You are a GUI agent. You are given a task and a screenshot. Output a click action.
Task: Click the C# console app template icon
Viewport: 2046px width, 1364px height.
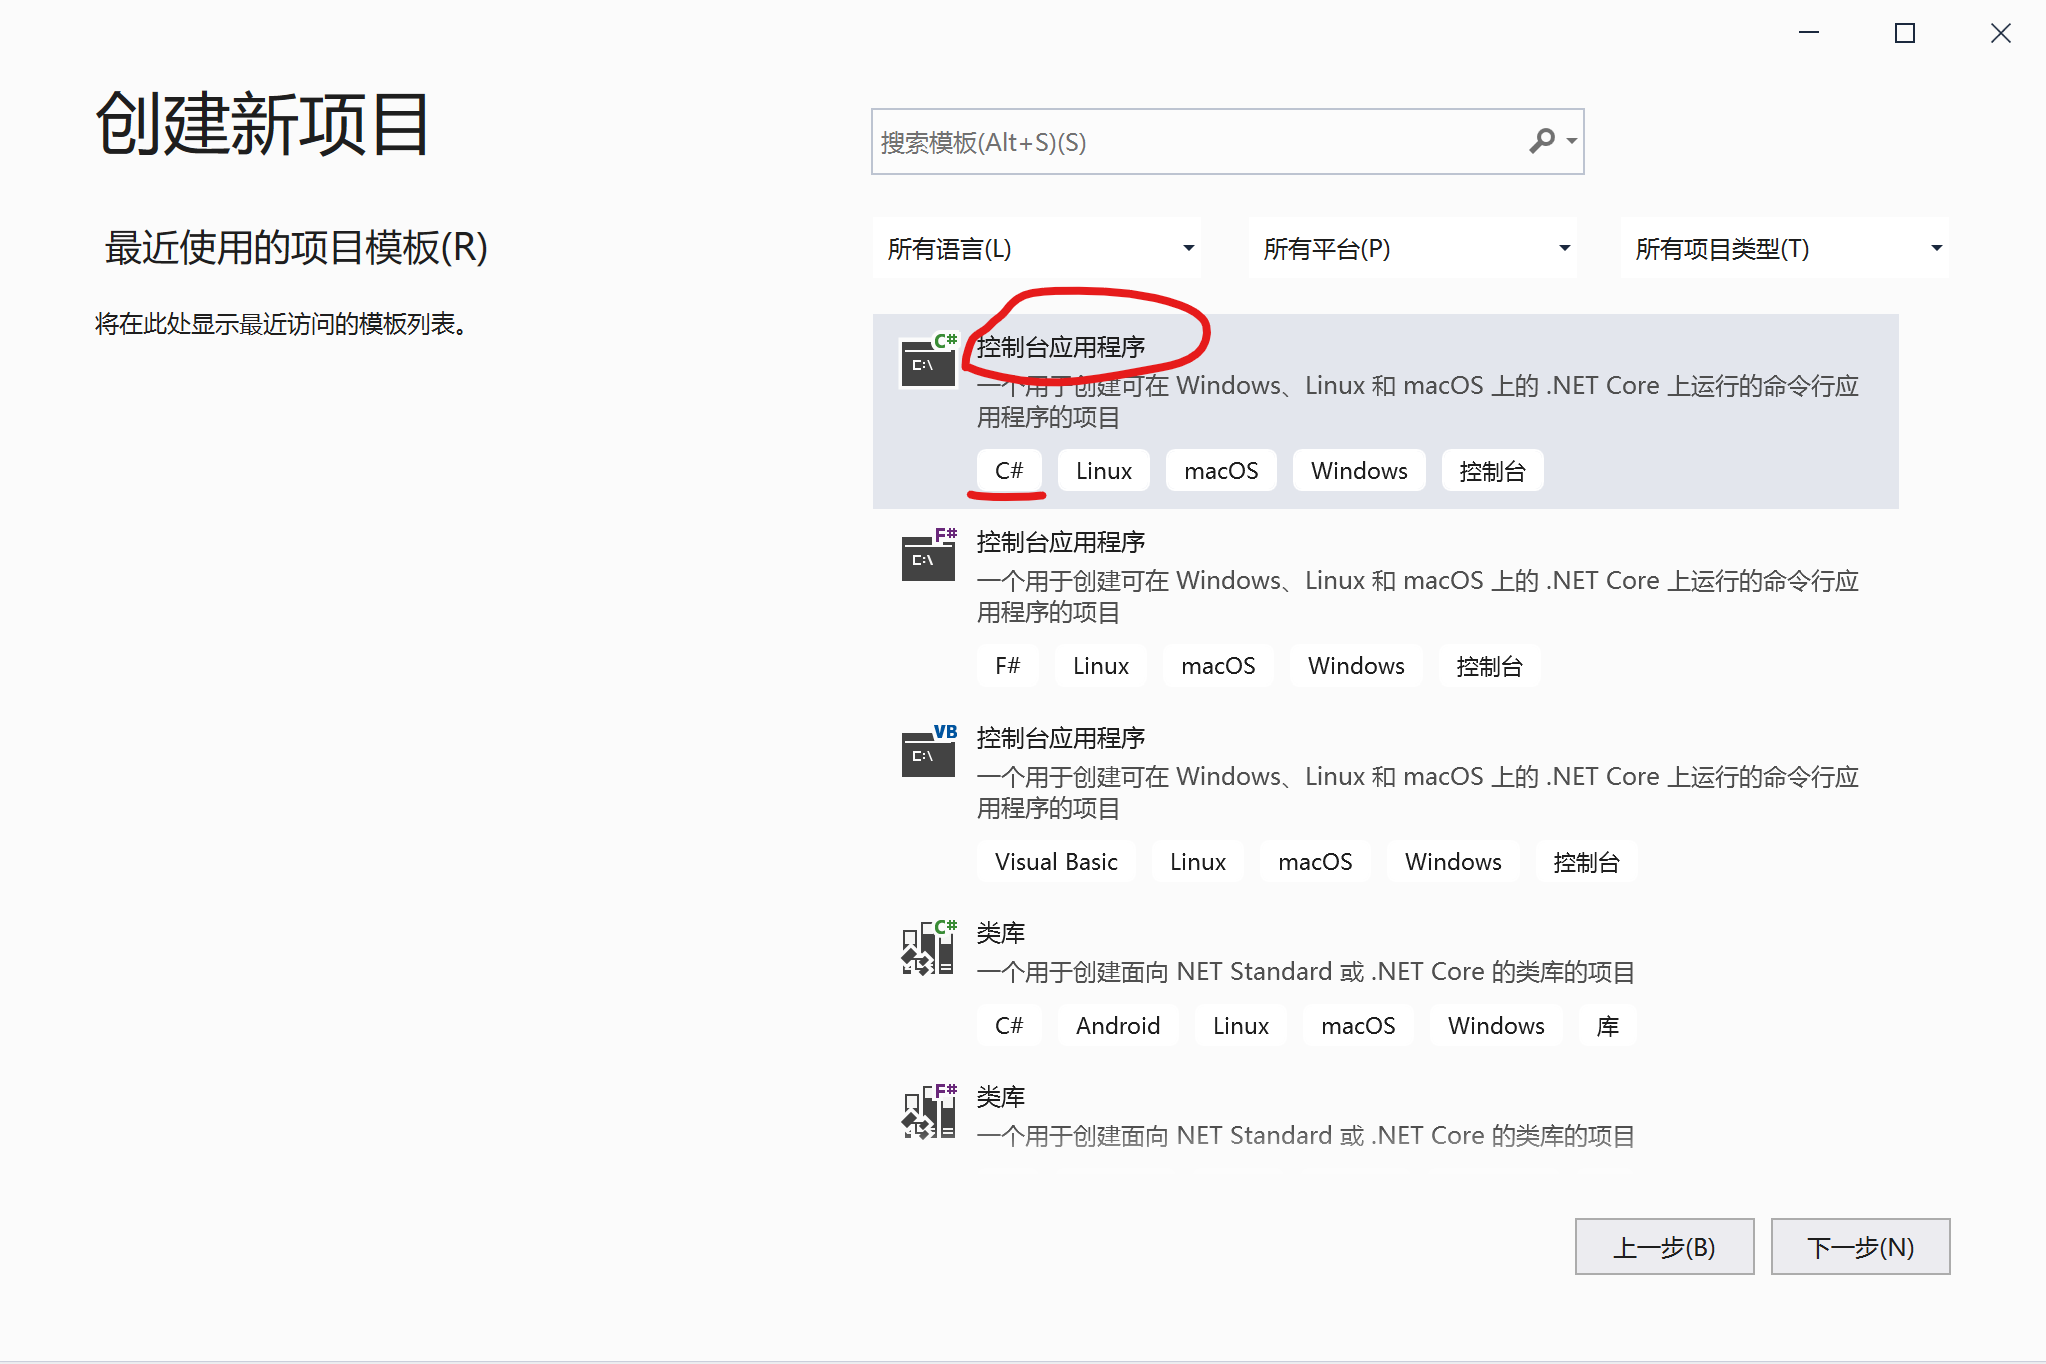click(928, 362)
